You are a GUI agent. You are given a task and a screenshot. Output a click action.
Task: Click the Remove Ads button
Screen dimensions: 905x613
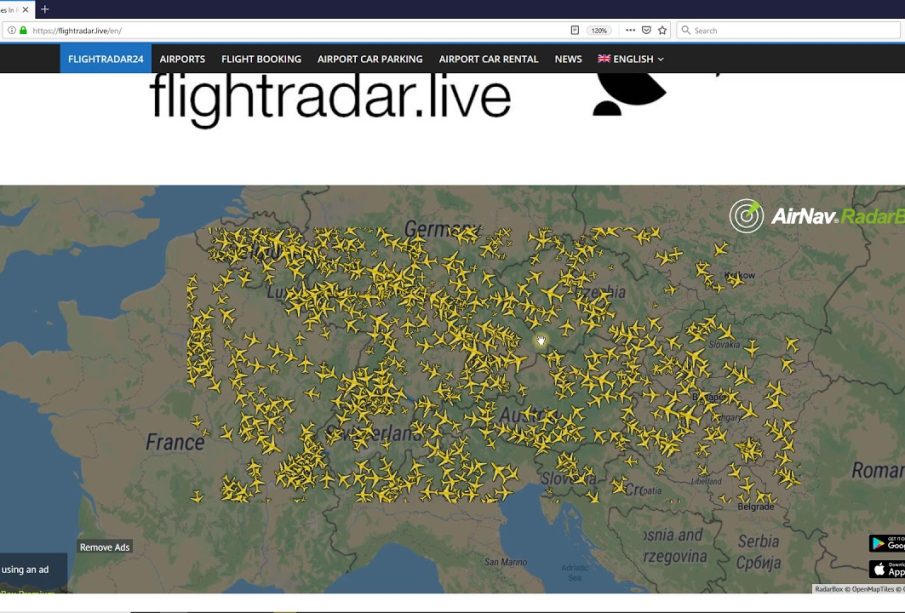pos(104,547)
